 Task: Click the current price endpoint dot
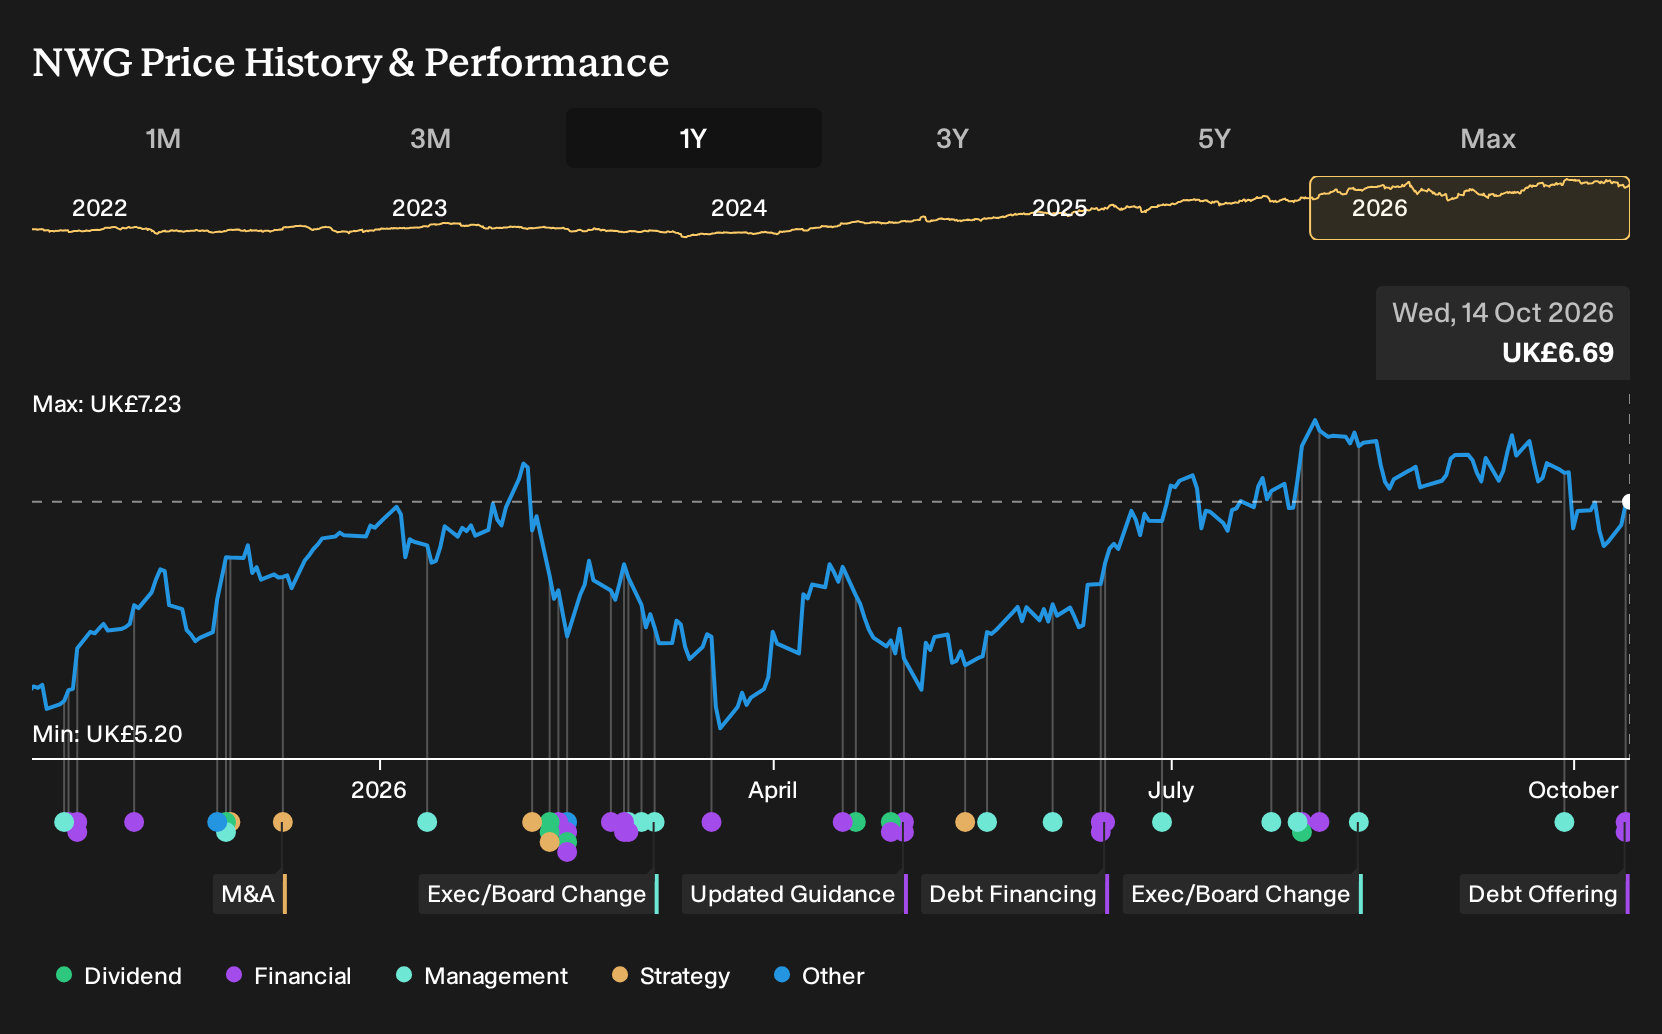pyautogui.click(x=1628, y=502)
